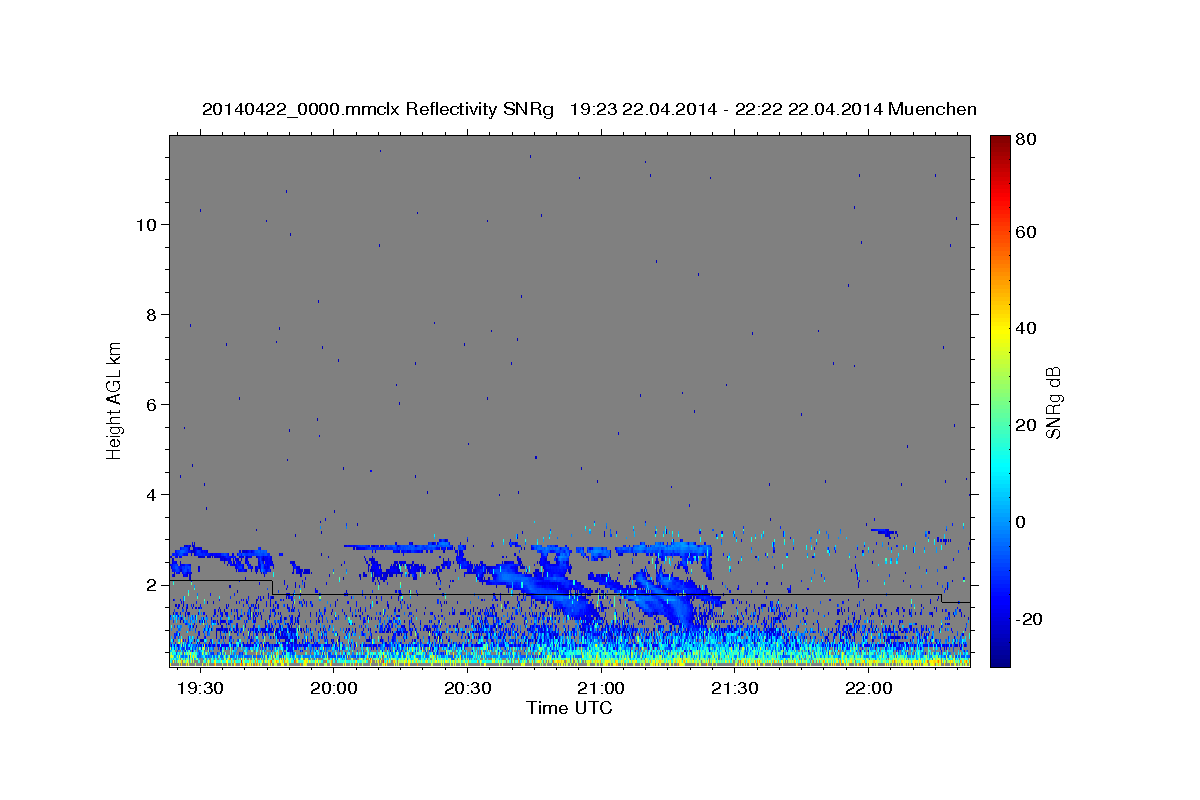Screen dimensions: 1200x800
Task: Click the height tick label 10
Action: coord(147,225)
